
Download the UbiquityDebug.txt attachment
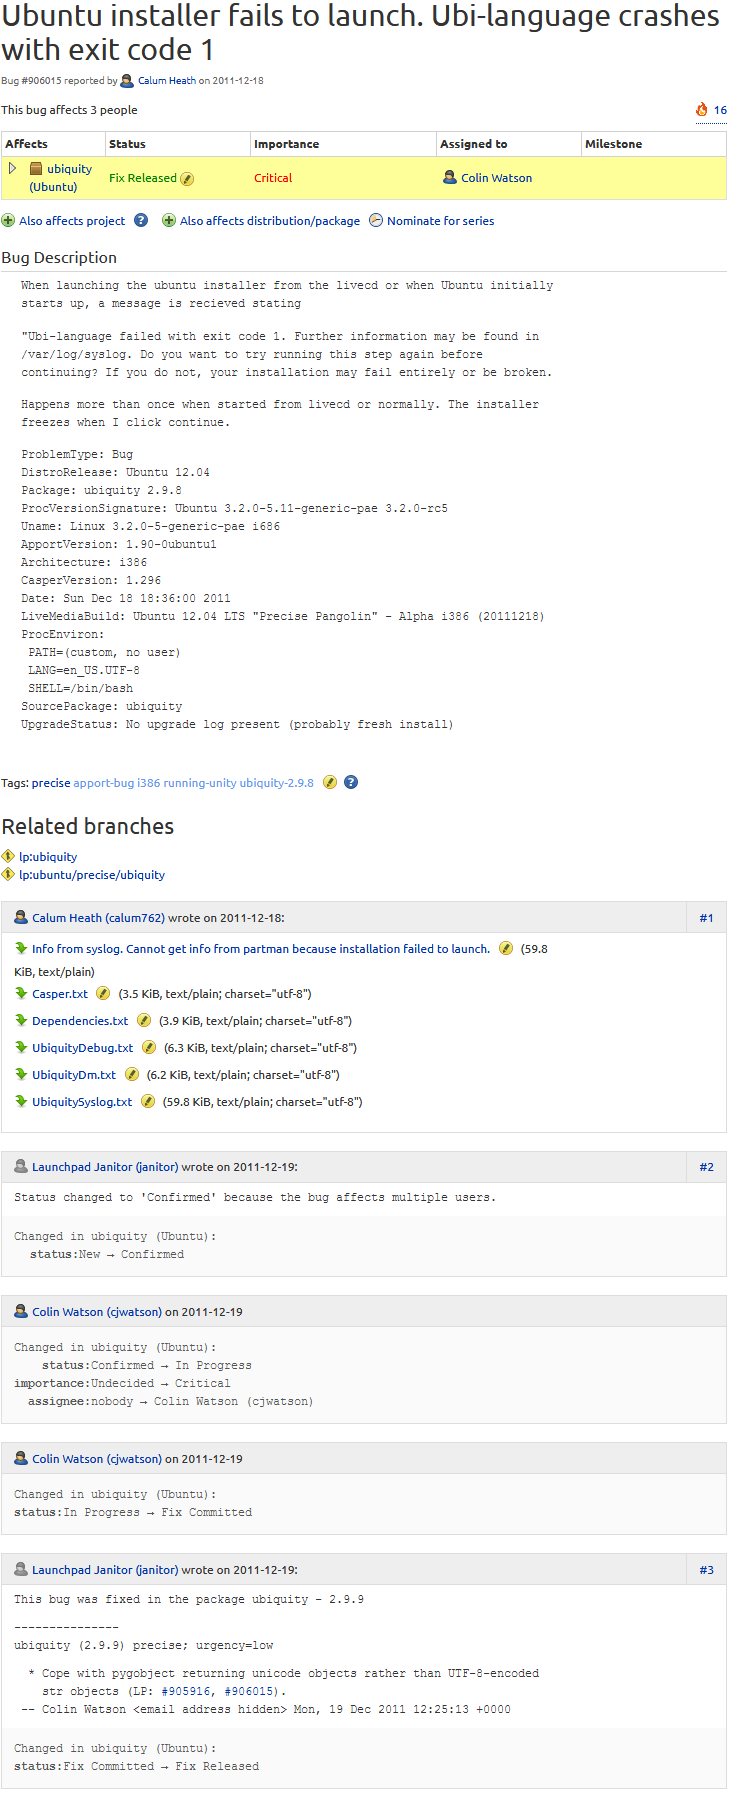click(82, 1048)
